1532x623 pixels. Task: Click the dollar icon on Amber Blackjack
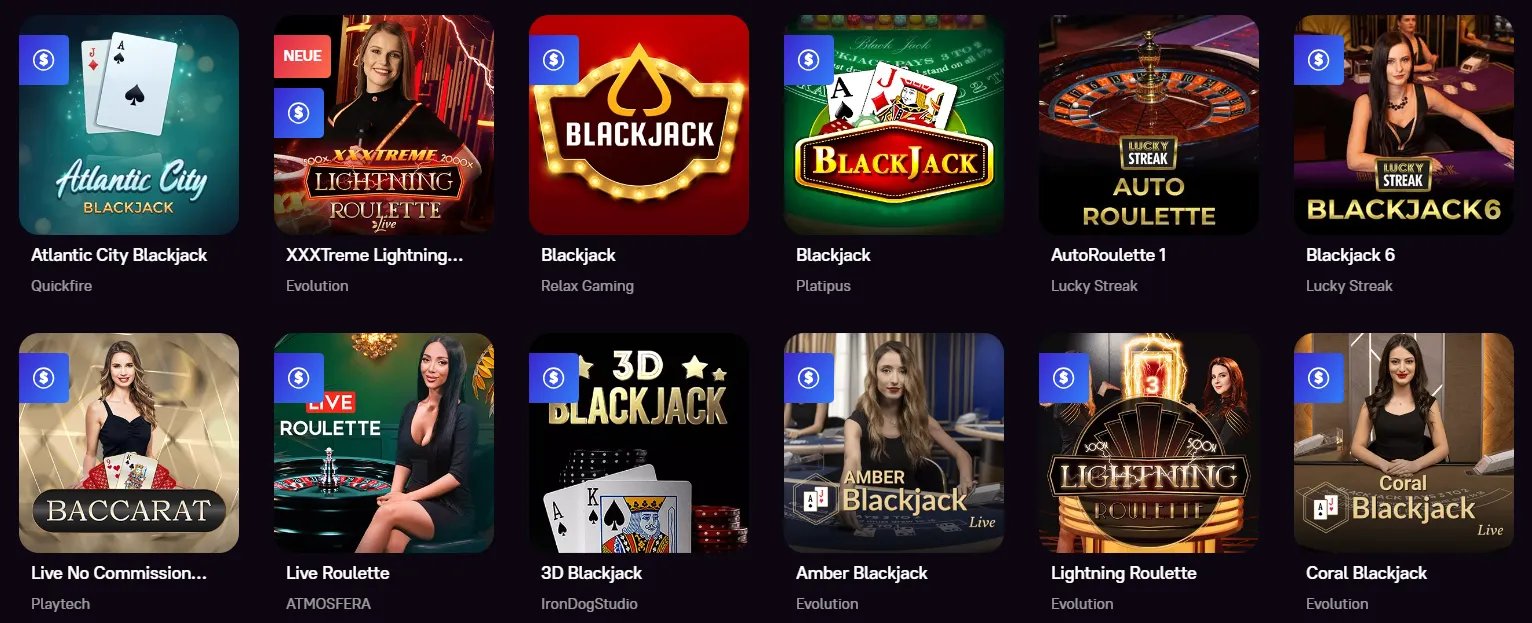[808, 377]
